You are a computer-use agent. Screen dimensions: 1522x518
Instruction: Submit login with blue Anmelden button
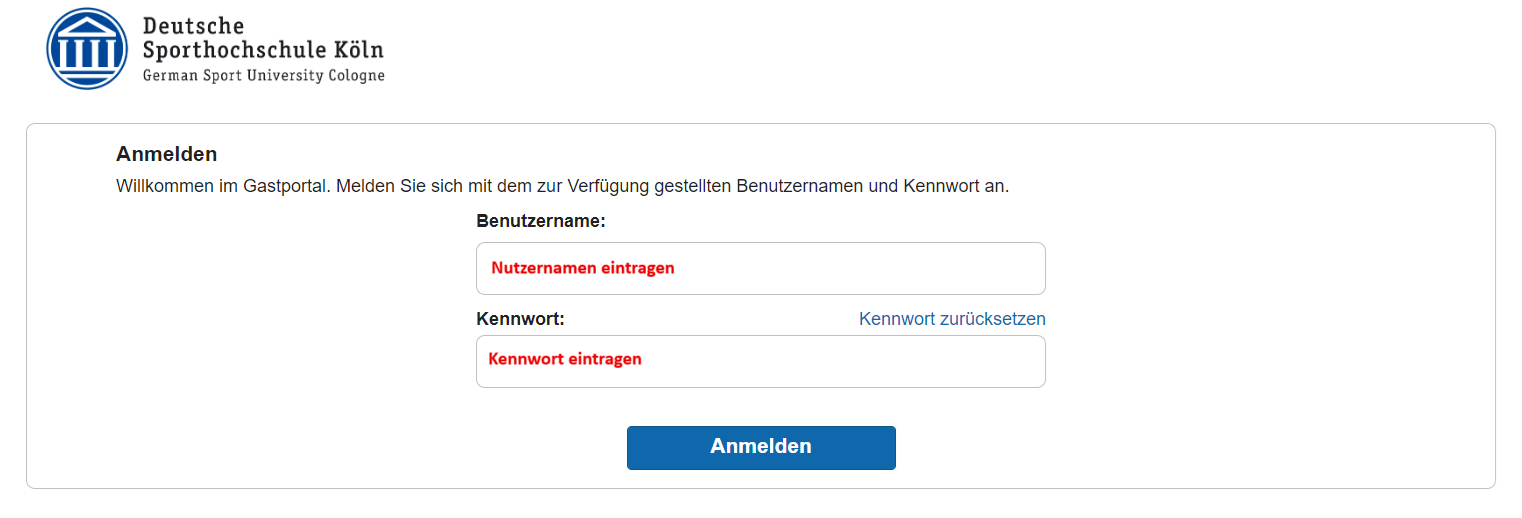point(761,447)
